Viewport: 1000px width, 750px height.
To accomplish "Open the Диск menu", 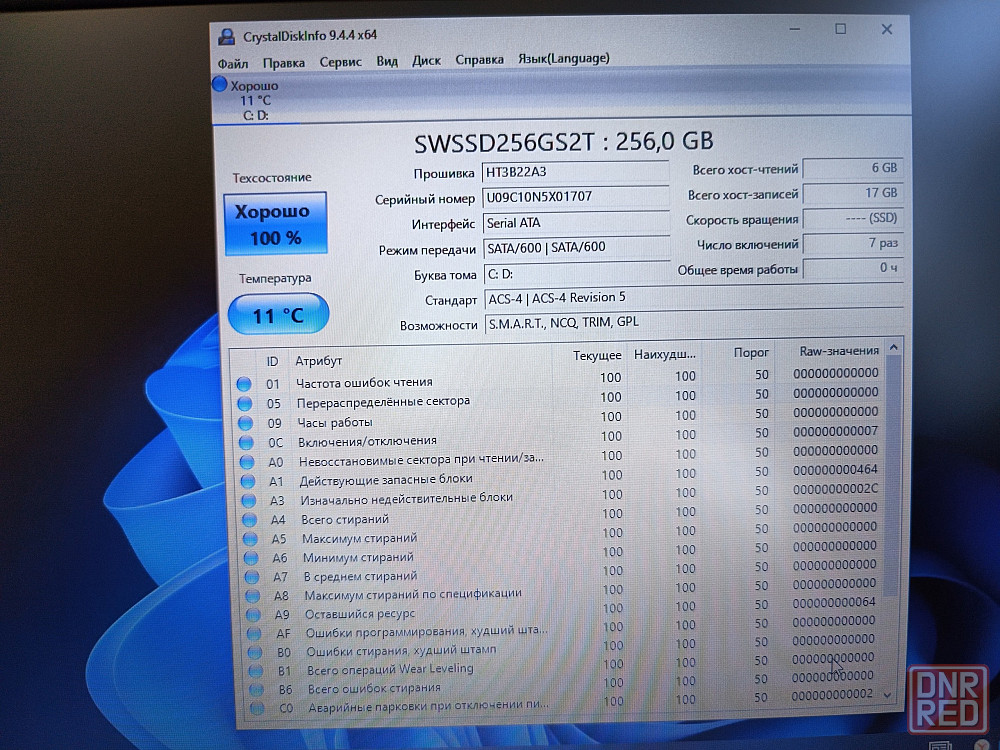I will click(426, 60).
